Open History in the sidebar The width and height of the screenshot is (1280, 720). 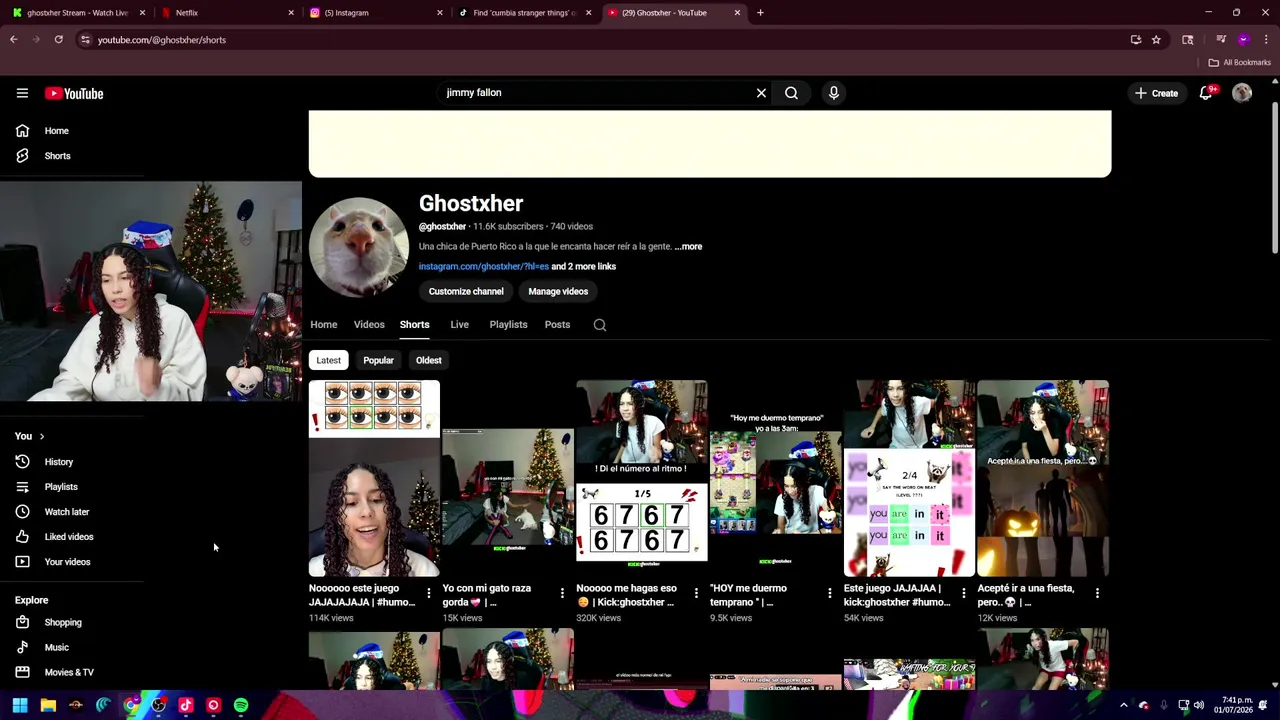click(x=58, y=462)
